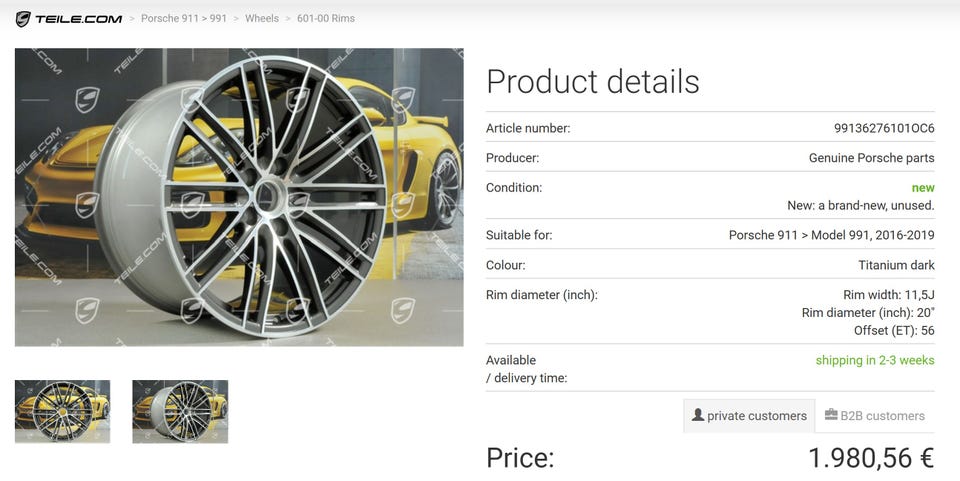The image size is (960, 481).
Task: Open the 601-00 Rims breadcrumb link
Action: pyautogui.click(x=325, y=19)
